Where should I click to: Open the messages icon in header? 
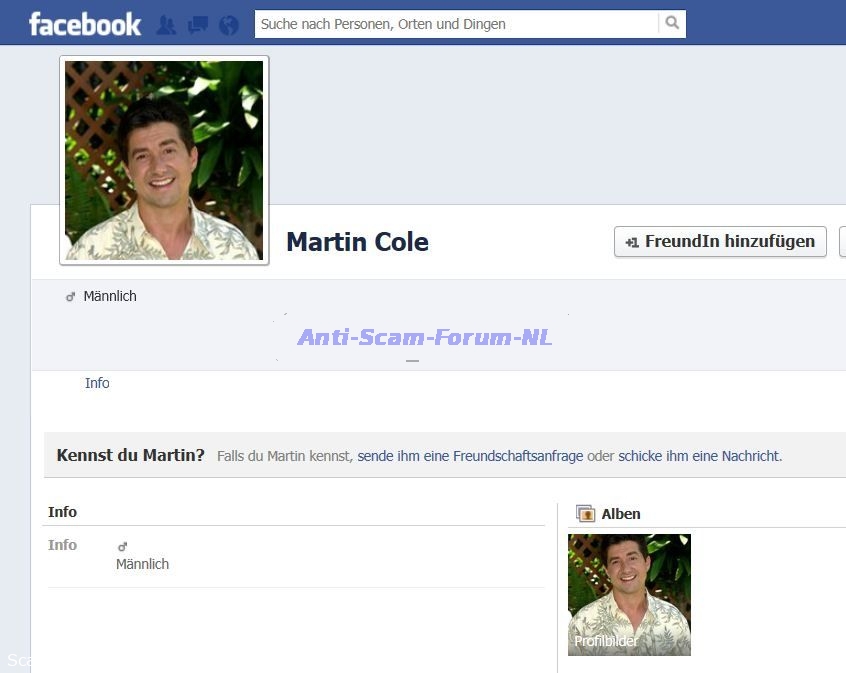[198, 25]
